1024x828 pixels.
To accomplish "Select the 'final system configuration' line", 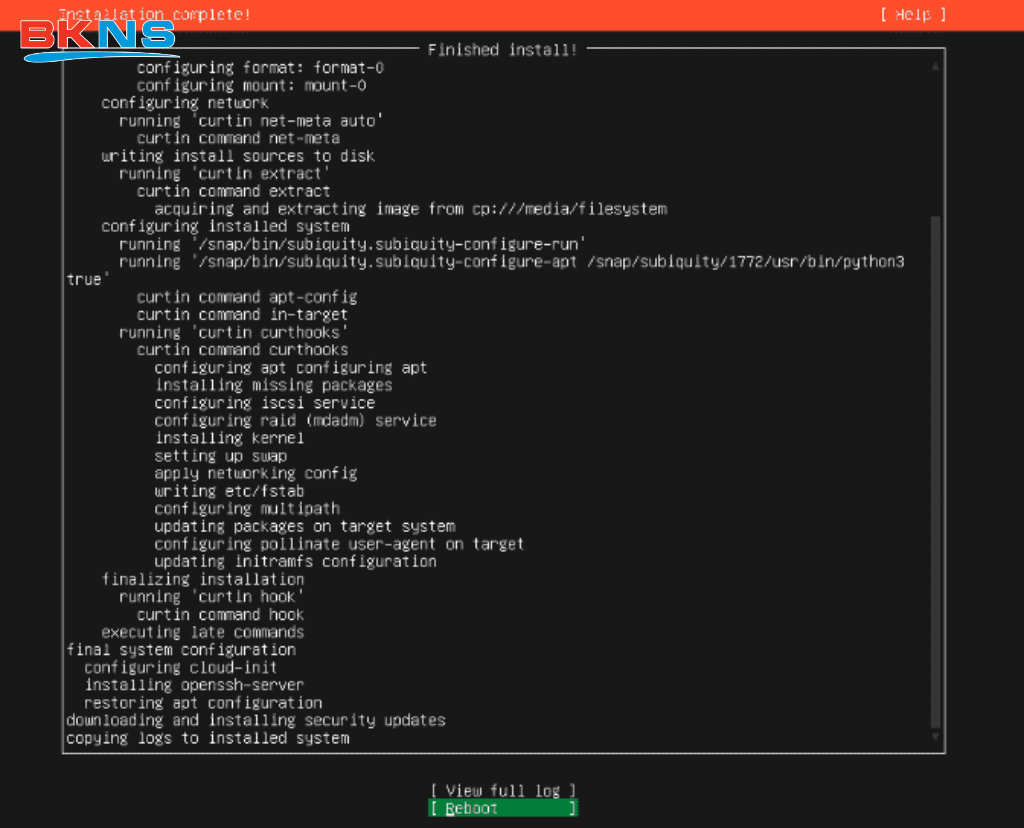I will (x=181, y=650).
